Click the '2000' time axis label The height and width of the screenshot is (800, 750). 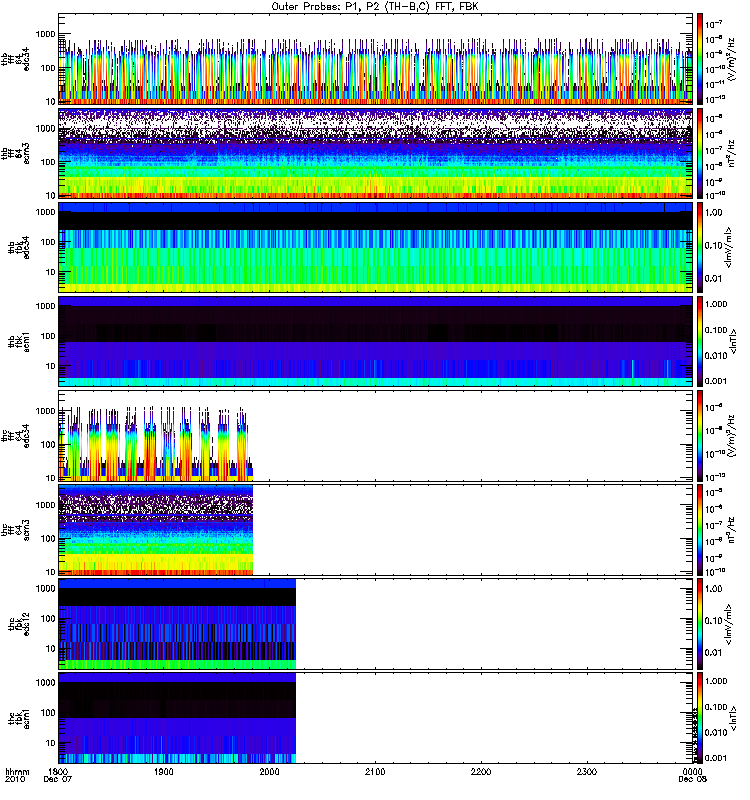coord(269,772)
